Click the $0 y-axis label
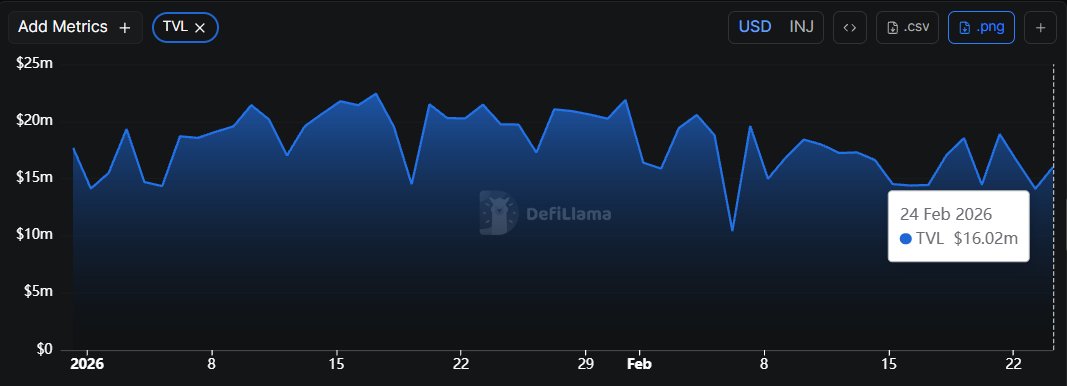1067x386 pixels. (x=44, y=349)
